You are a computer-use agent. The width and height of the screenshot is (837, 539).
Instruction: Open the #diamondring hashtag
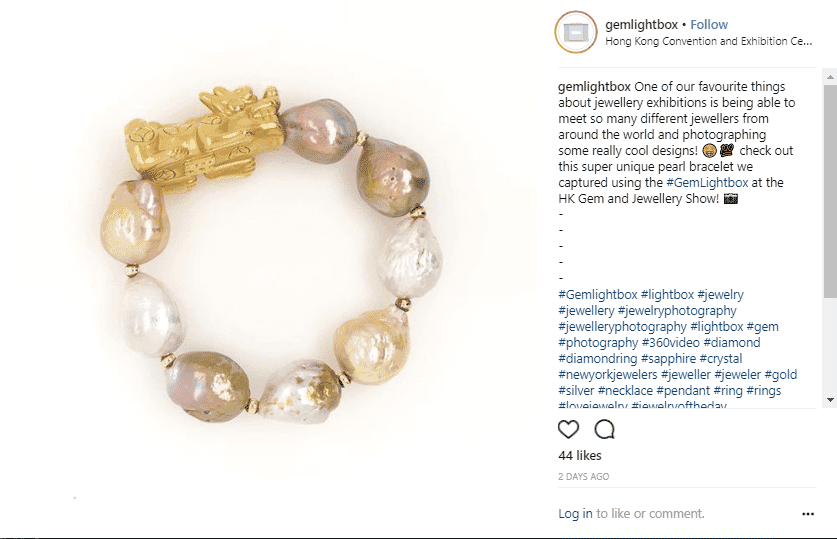click(598, 359)
